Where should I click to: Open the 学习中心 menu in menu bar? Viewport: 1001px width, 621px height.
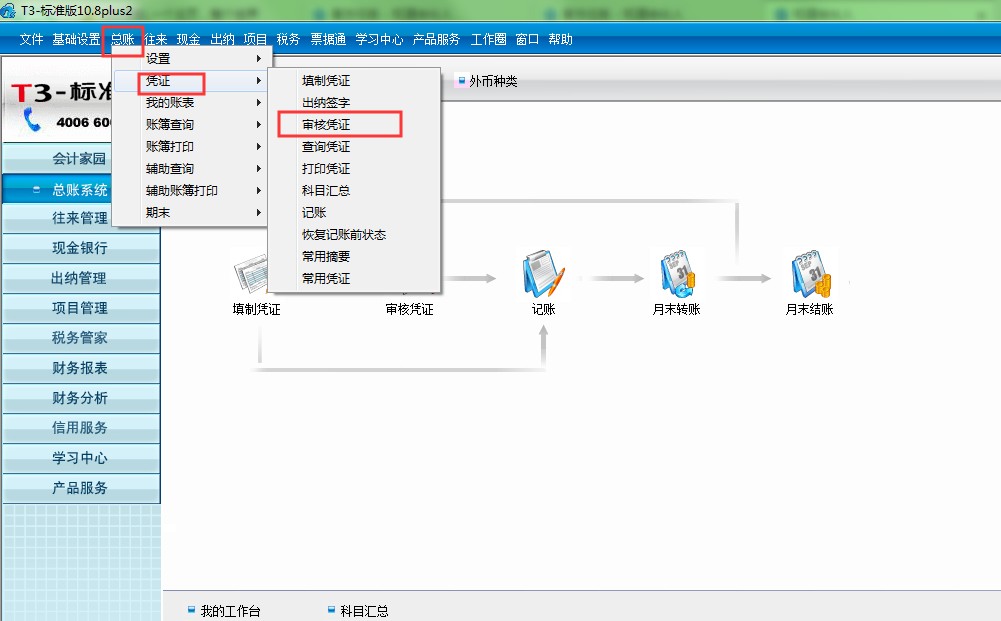(379, 40)
